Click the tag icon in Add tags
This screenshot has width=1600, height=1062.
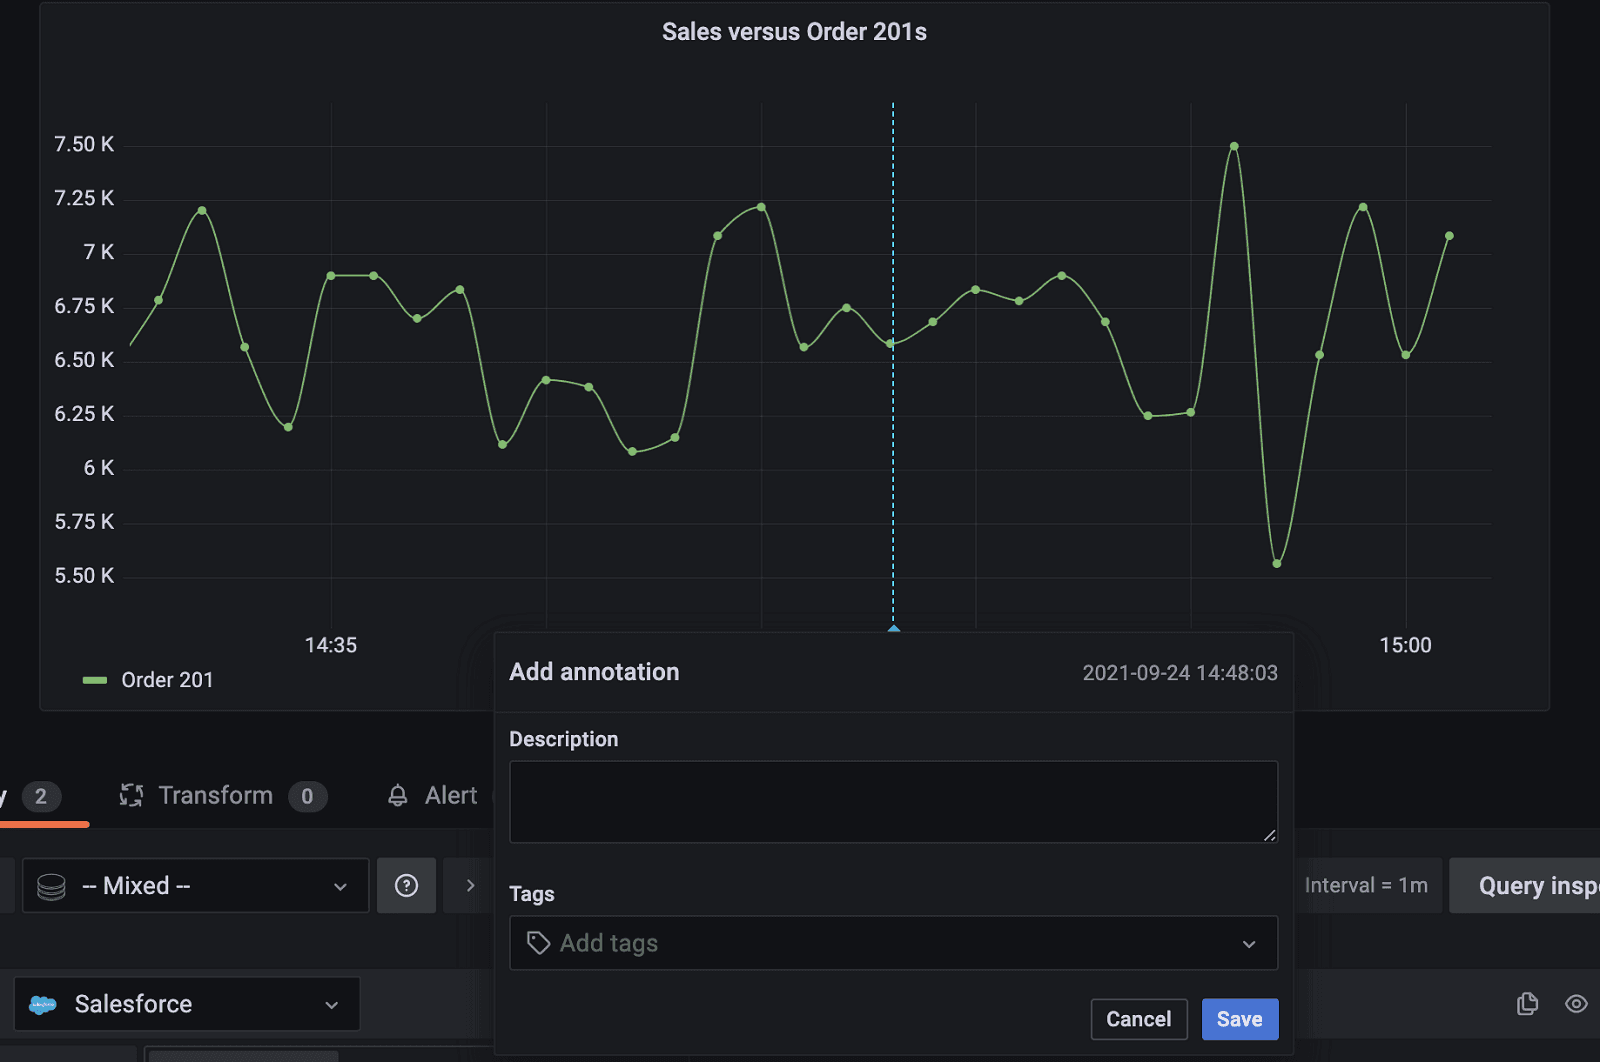point(538,943)
